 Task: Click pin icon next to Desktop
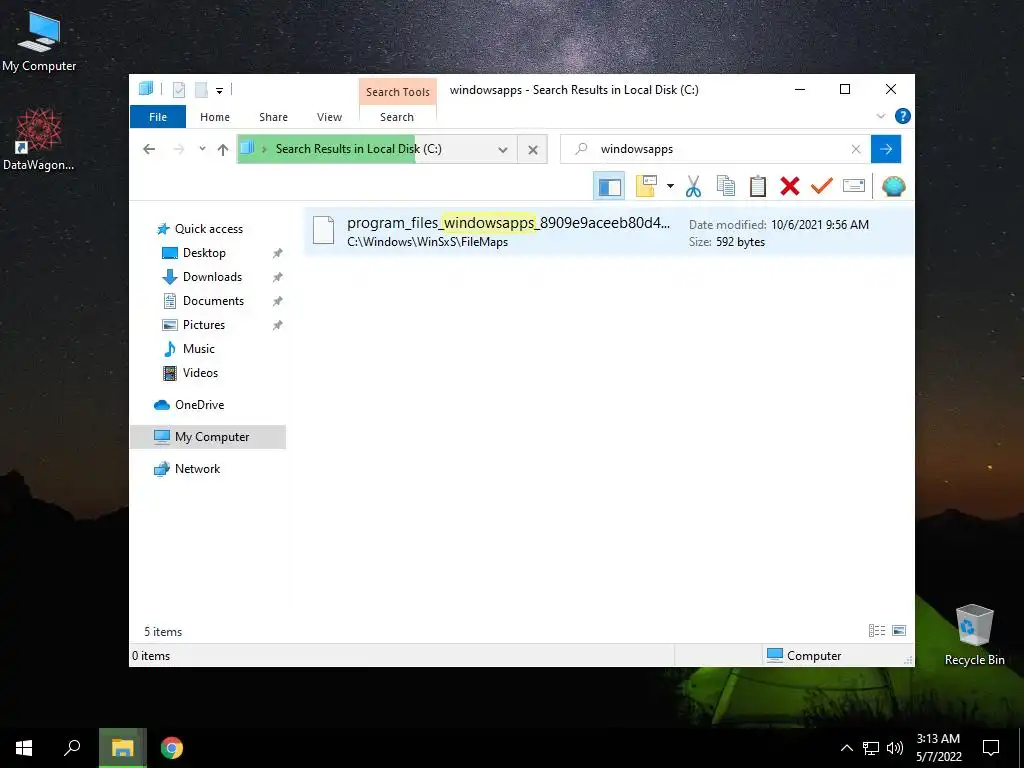pos(278,253)
